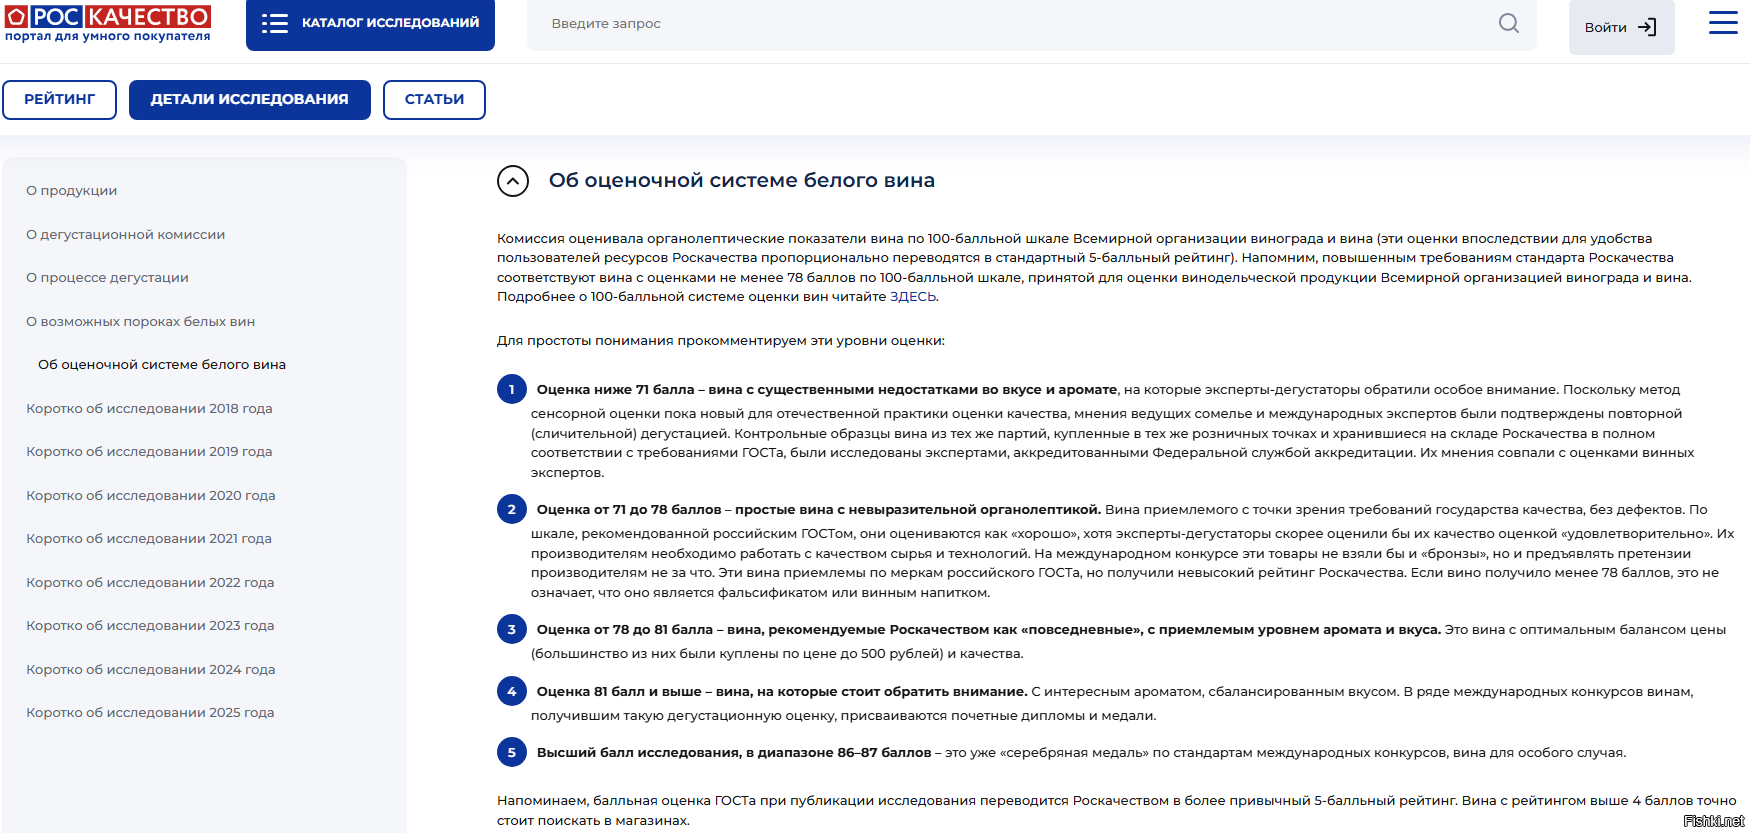Select sidebar Об оценочной системе белого вина
The image size is (1750, 833).
click(x=162, y=365)
